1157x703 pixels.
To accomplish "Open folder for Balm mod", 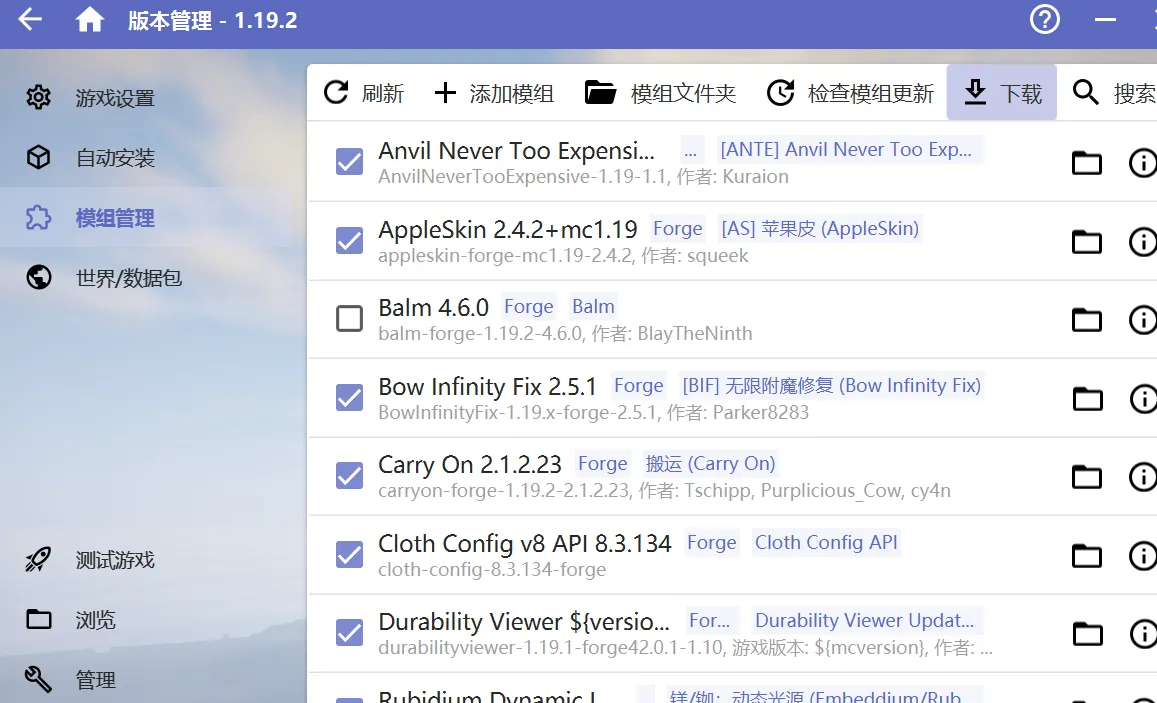I will [x=1087, y=319].
